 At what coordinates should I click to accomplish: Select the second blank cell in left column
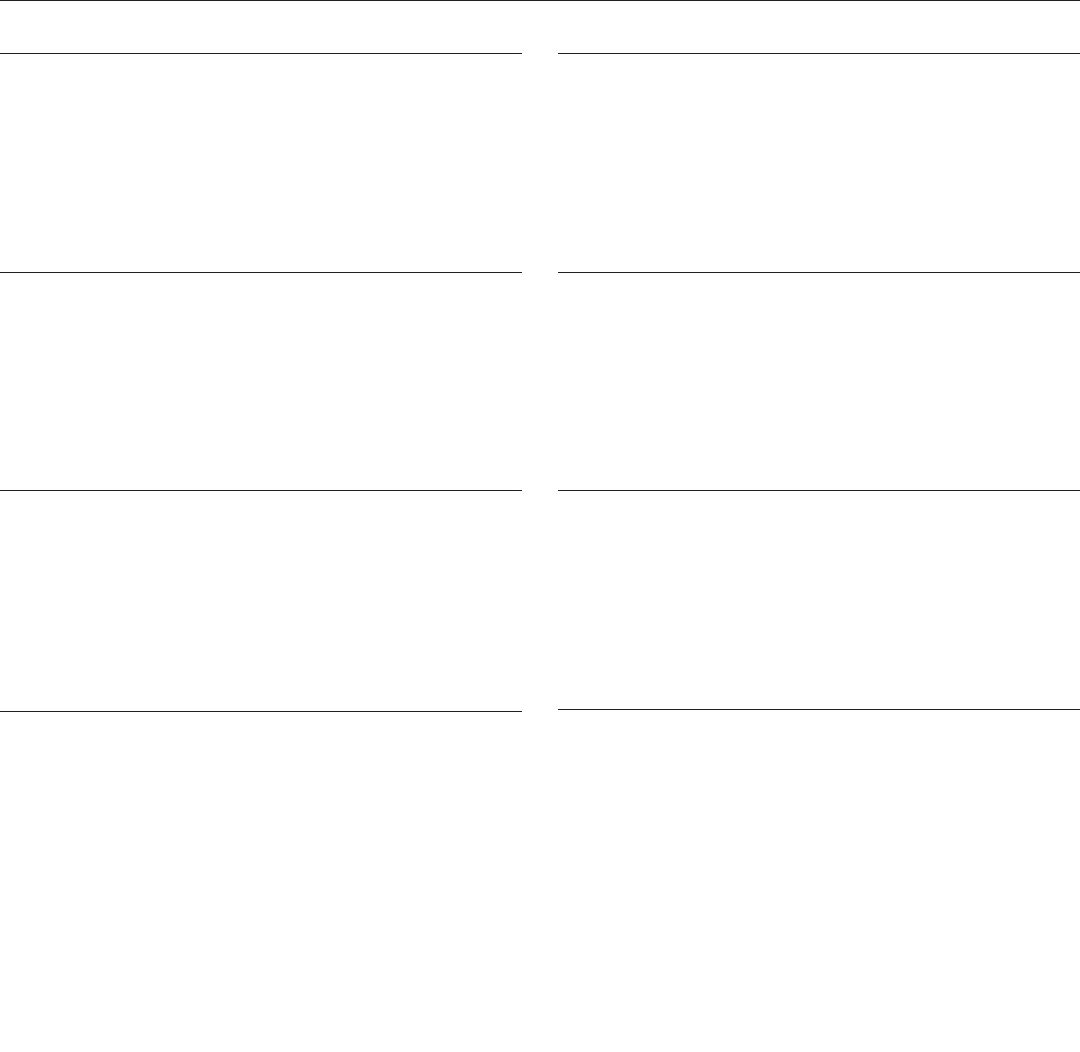coord(261,382)
